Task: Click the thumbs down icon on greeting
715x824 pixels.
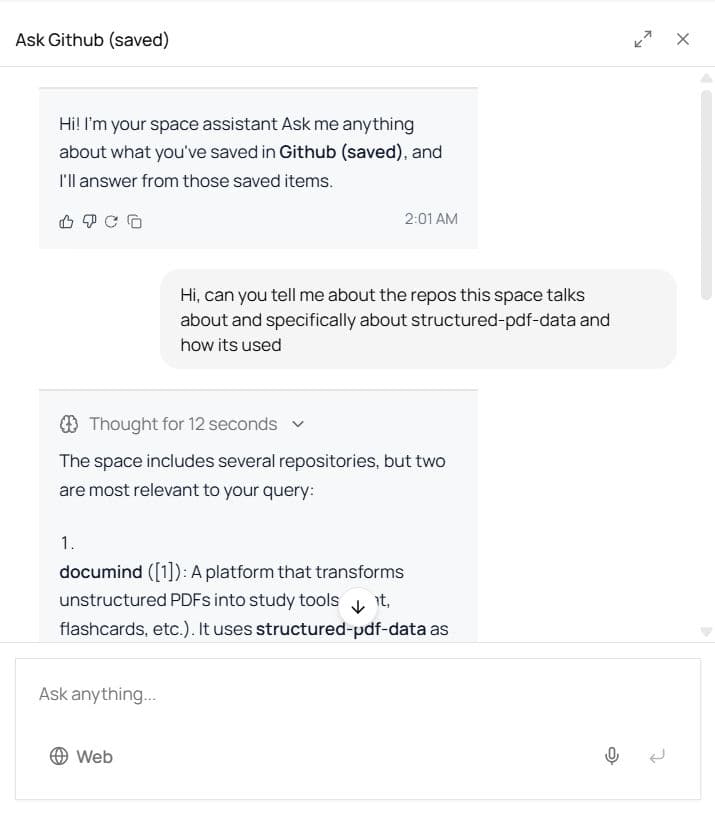Action: [89, 222]
